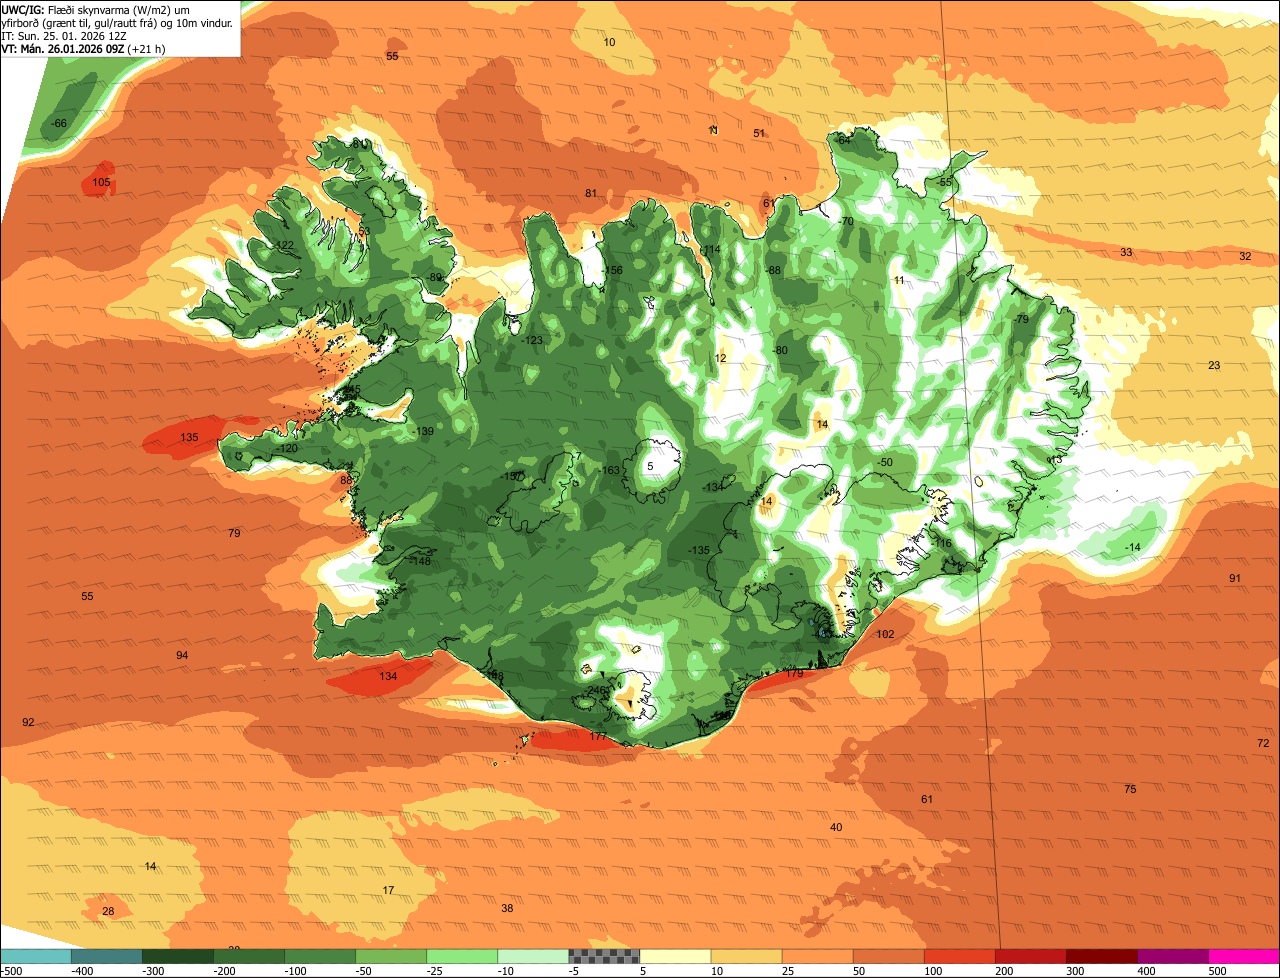Screen dimensions: 1280x978
Task: Click the '-79' value in east Iceland
Action: 1021,319
